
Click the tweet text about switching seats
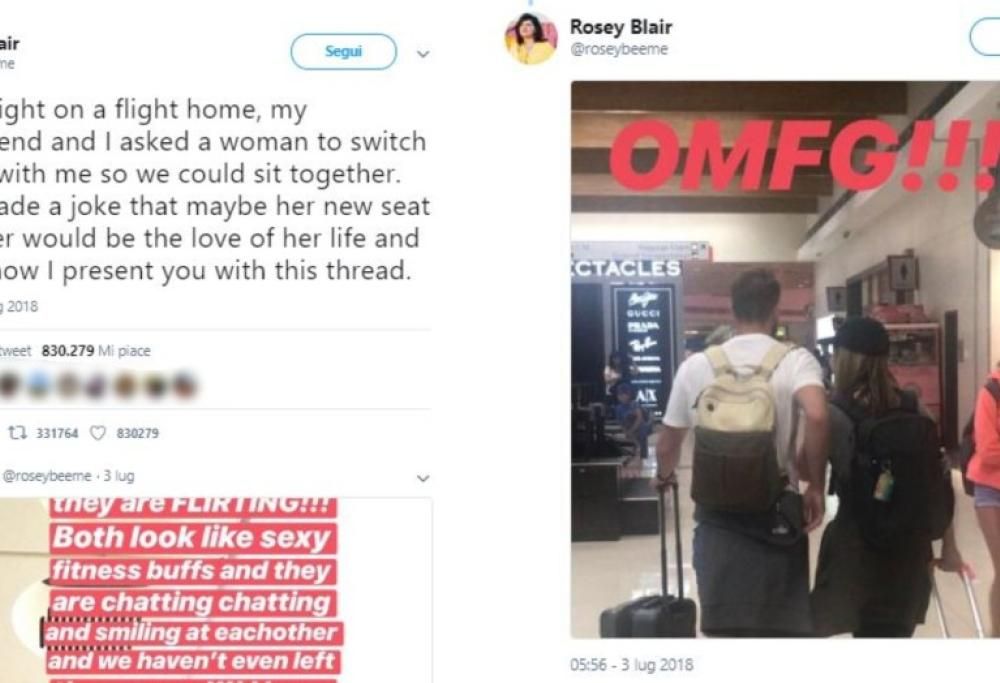[215, 190]
